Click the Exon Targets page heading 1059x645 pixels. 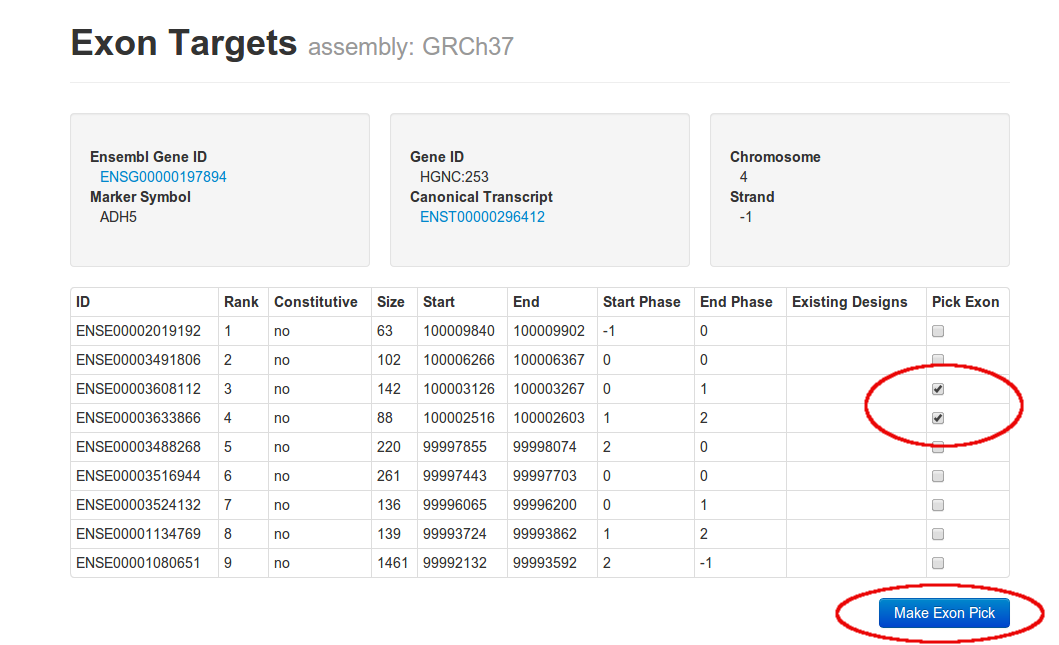184,43
